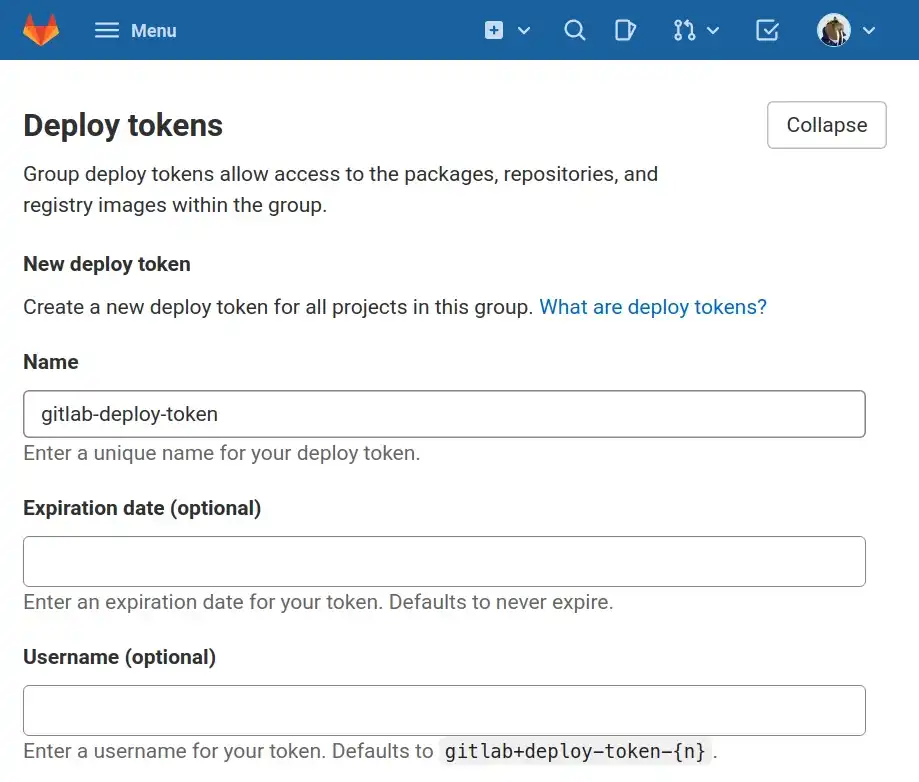Open the profile dropdown chevron
The height and width of the screenshot is (782, 919).
(x=868, y=30)
